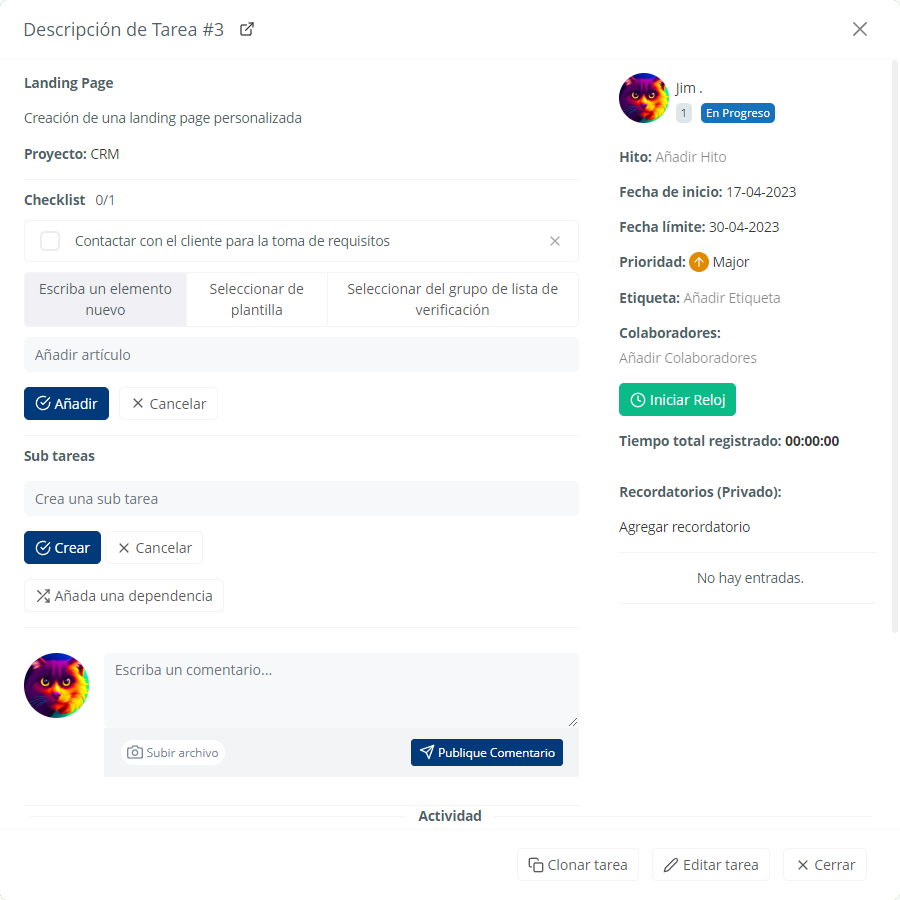
Task: Check Contactar con el cliente checklist item
Action: coord(50,241)
